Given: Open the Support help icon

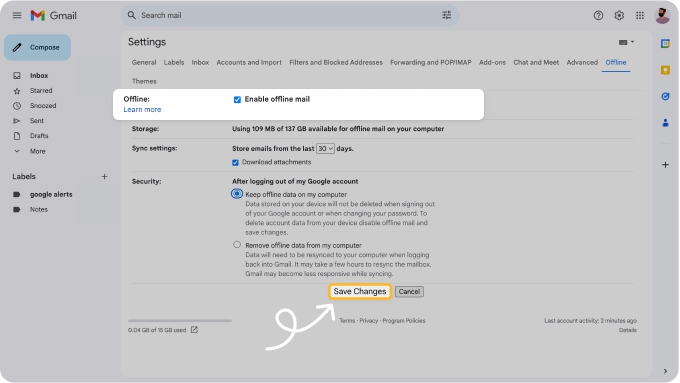Looking at the screenshot, I should pos(598,16).
